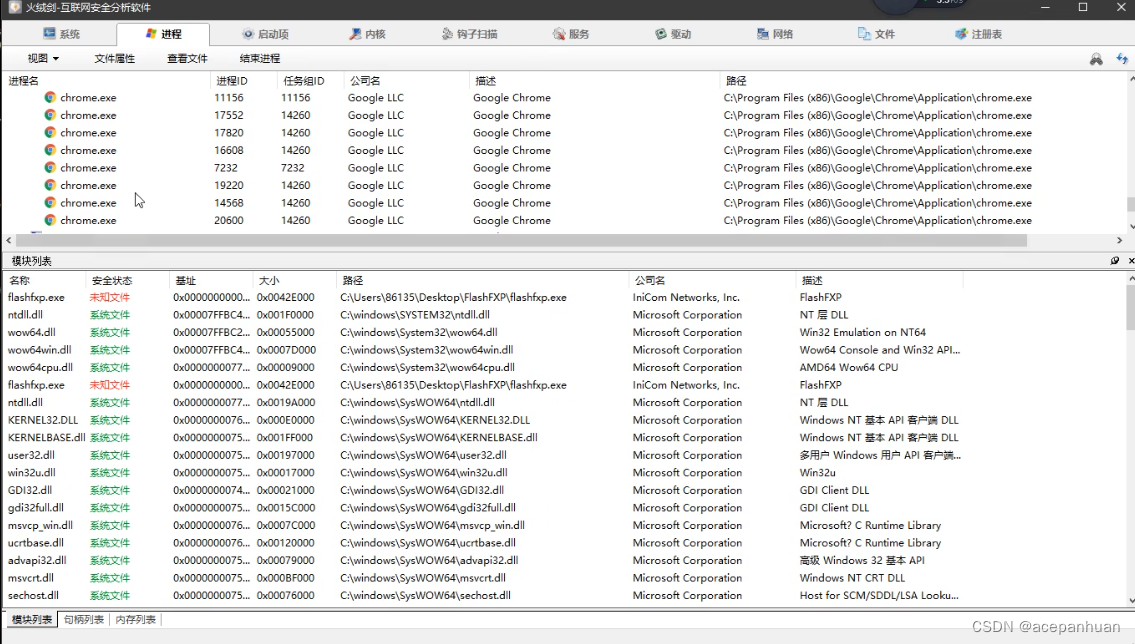Pin the 模块列表 panel
The height and width of the screenshot is (644, 1135).
click(x=1115, y=260)
